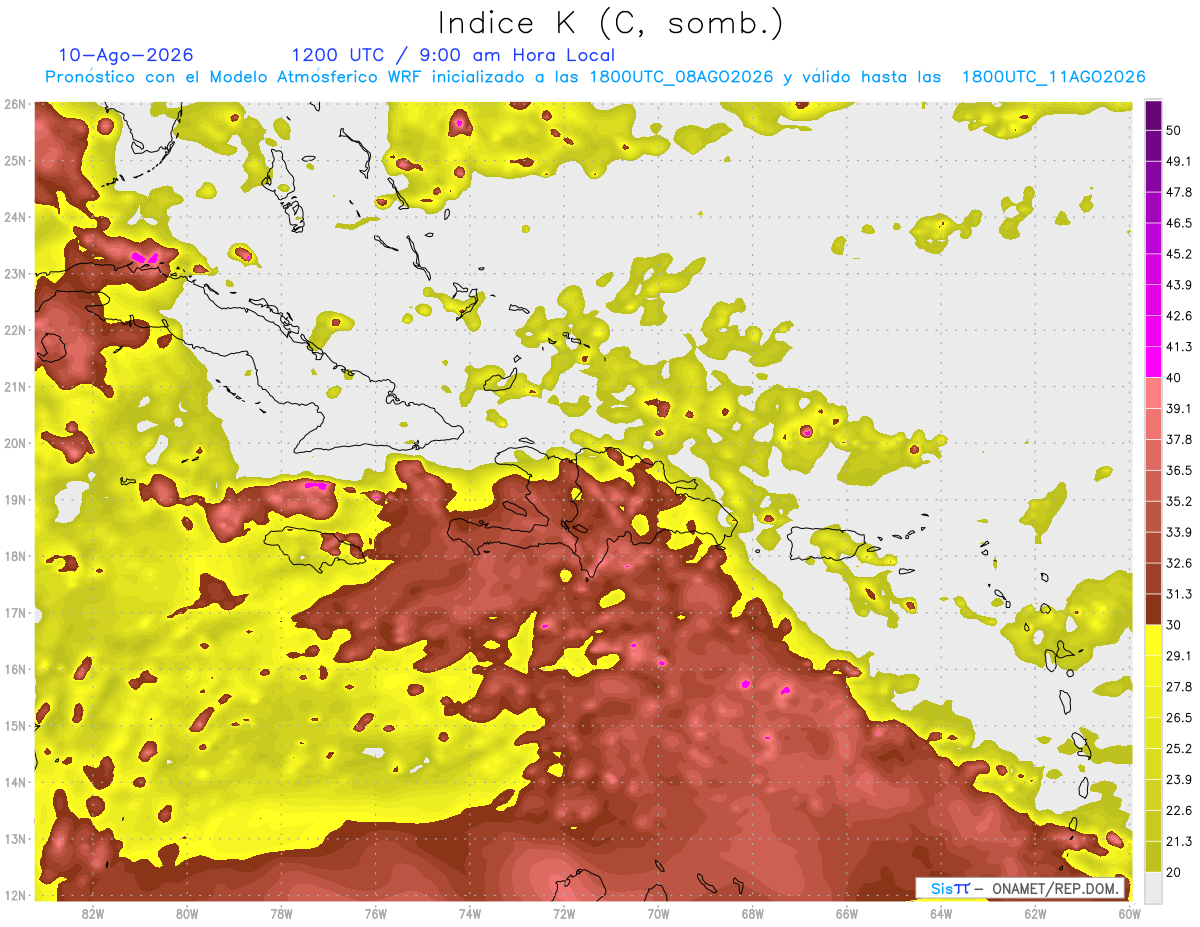Viewport: 1200px width, 927px height.
Task: Click the 'SisTT - ONAMET/REP.DOM.' logo box
Action: (1020, 888)
